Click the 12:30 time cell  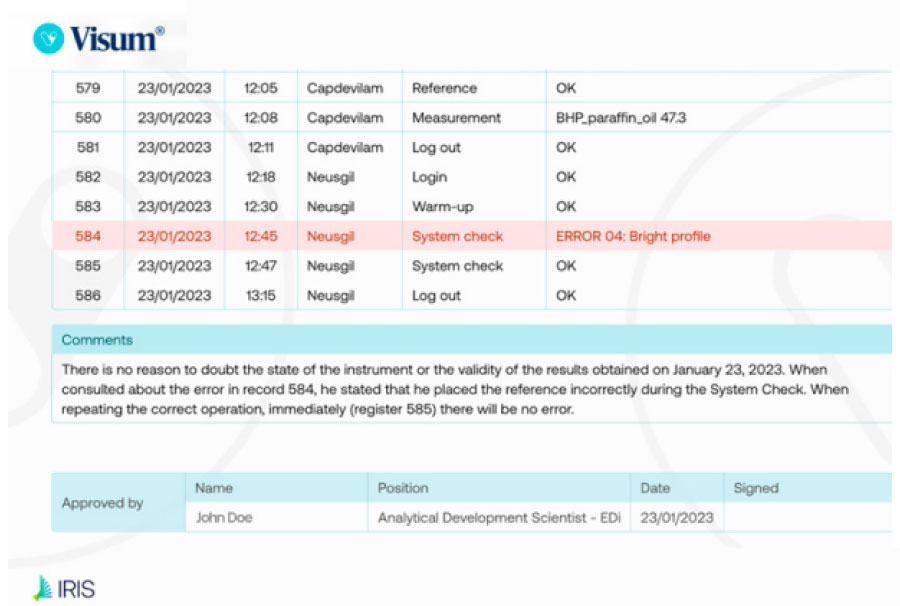click(x=261, y=207)
